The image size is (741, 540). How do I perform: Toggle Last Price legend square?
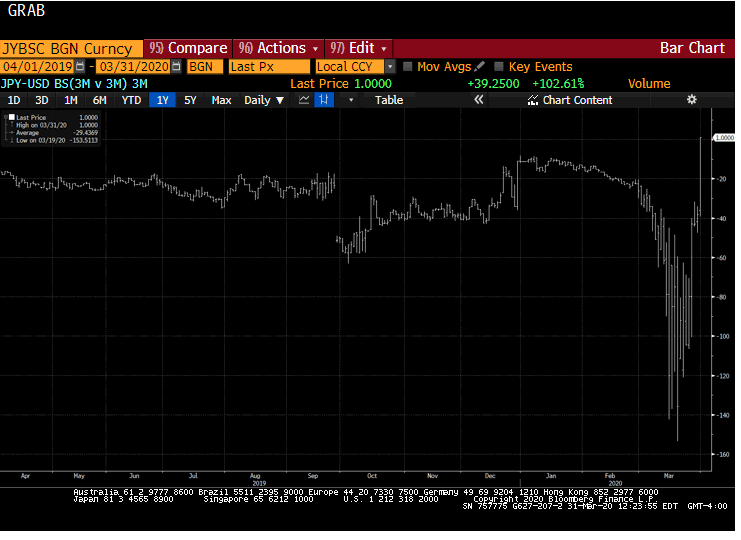tap(12, 117)
